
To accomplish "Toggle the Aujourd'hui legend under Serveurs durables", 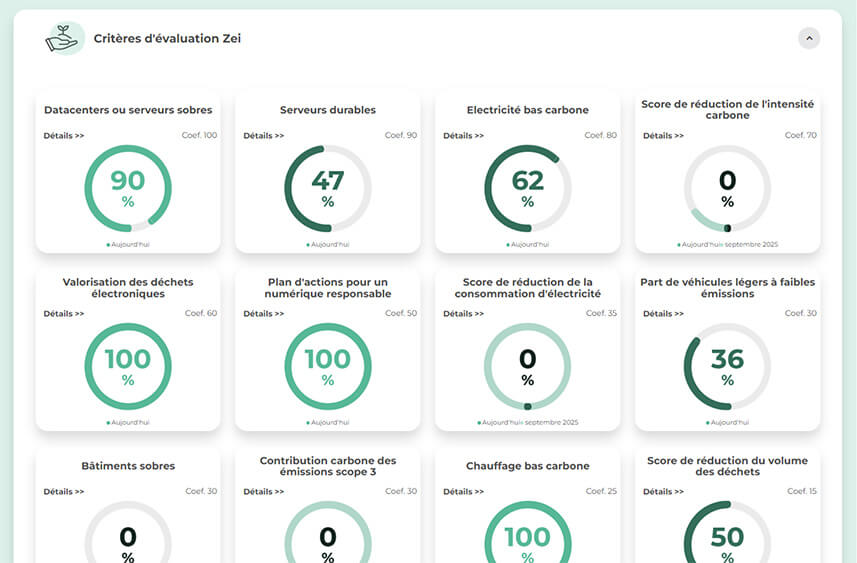I will pyautogui.click(x=328, y=244).
